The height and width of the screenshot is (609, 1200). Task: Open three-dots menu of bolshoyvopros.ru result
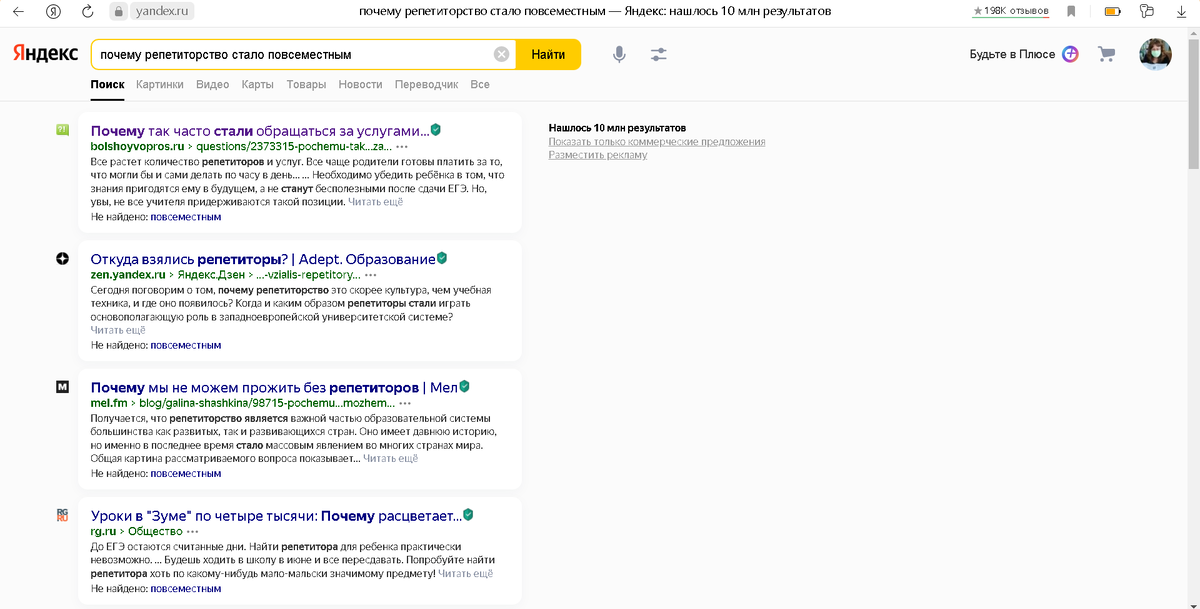[x=402, y=146]
